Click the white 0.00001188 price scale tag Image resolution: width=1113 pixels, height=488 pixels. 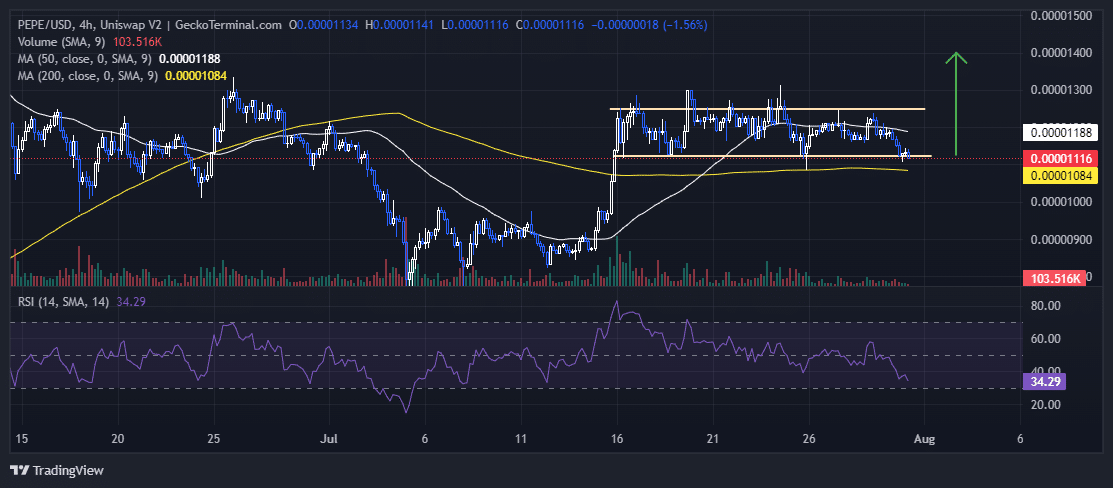point(1060,132)
